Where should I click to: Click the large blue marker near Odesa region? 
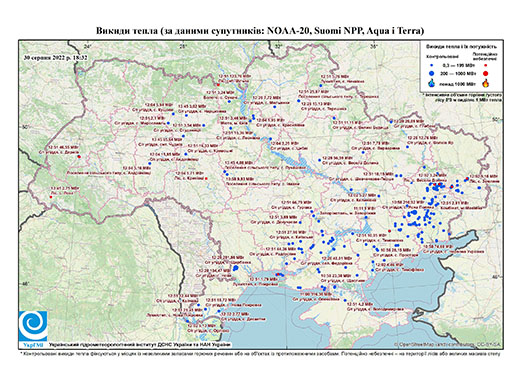click(235, 268)
